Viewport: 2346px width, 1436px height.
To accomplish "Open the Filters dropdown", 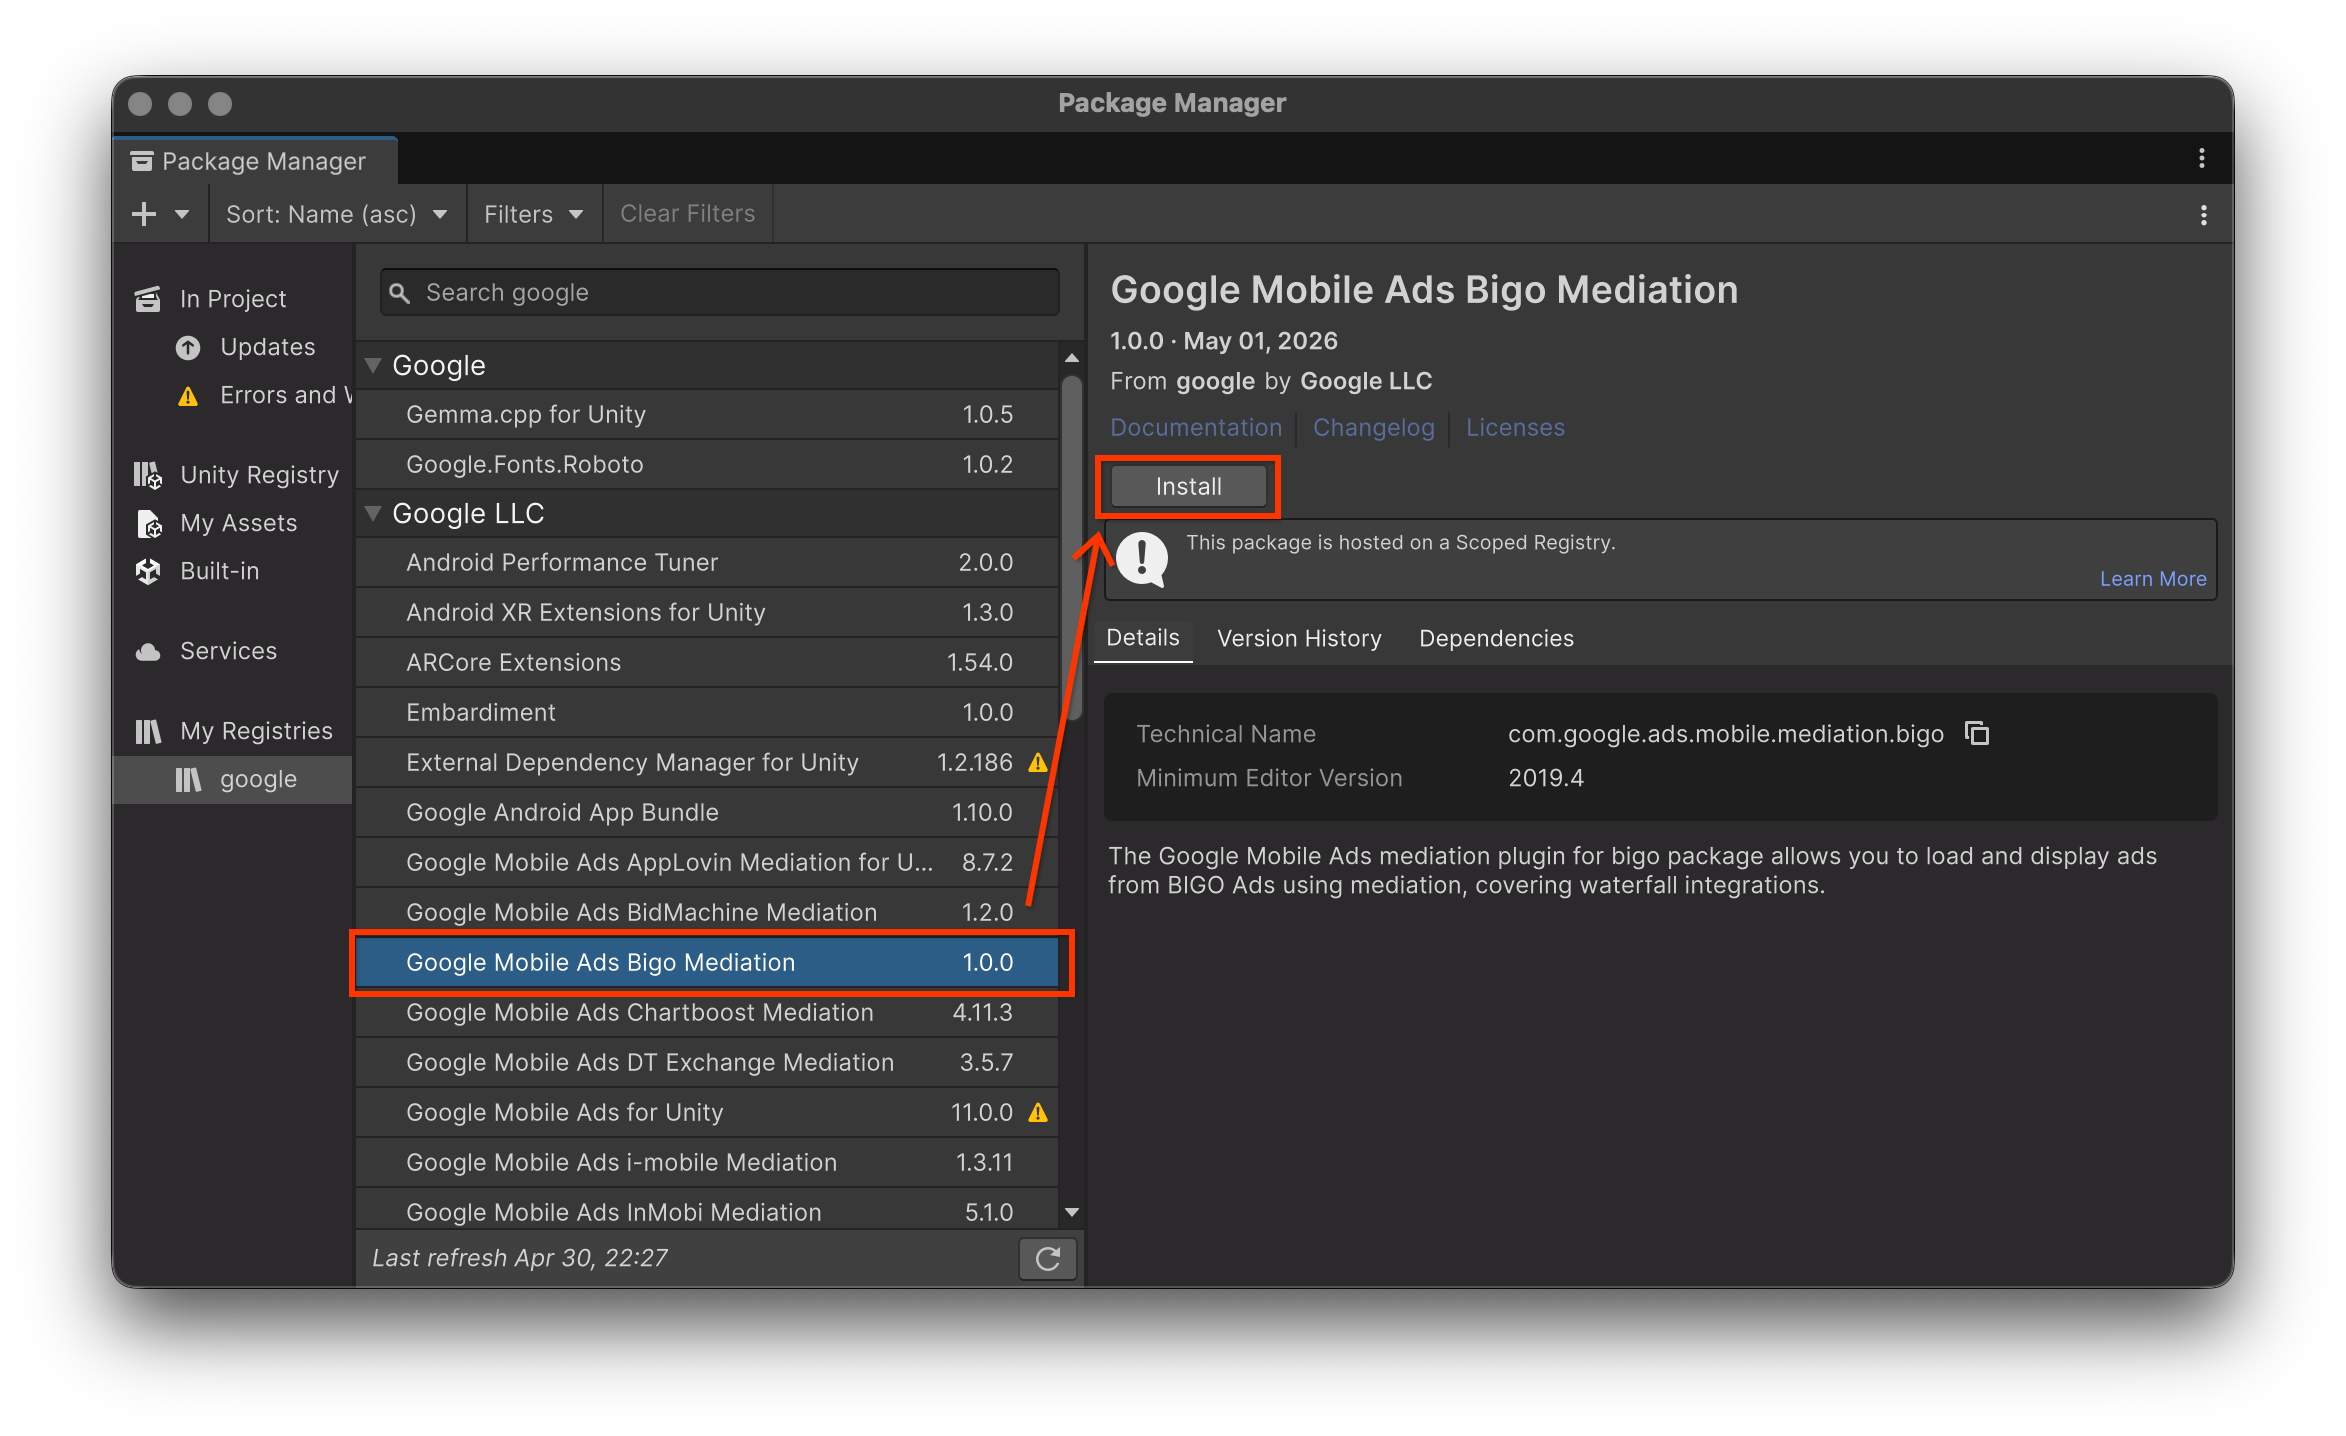I will pyautogui.click(x=533, y=214).
